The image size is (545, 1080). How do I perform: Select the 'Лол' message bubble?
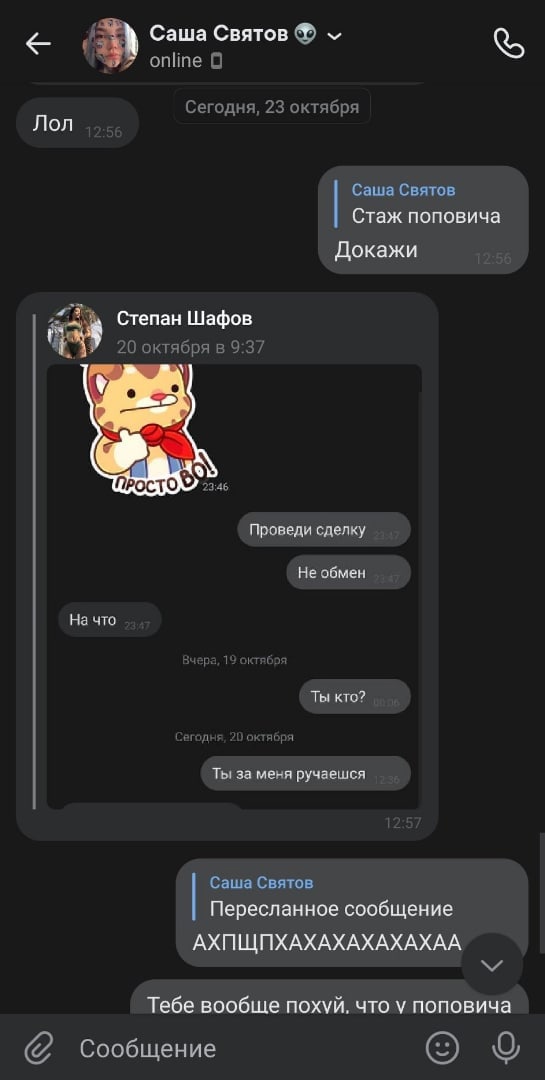[77, 123]
